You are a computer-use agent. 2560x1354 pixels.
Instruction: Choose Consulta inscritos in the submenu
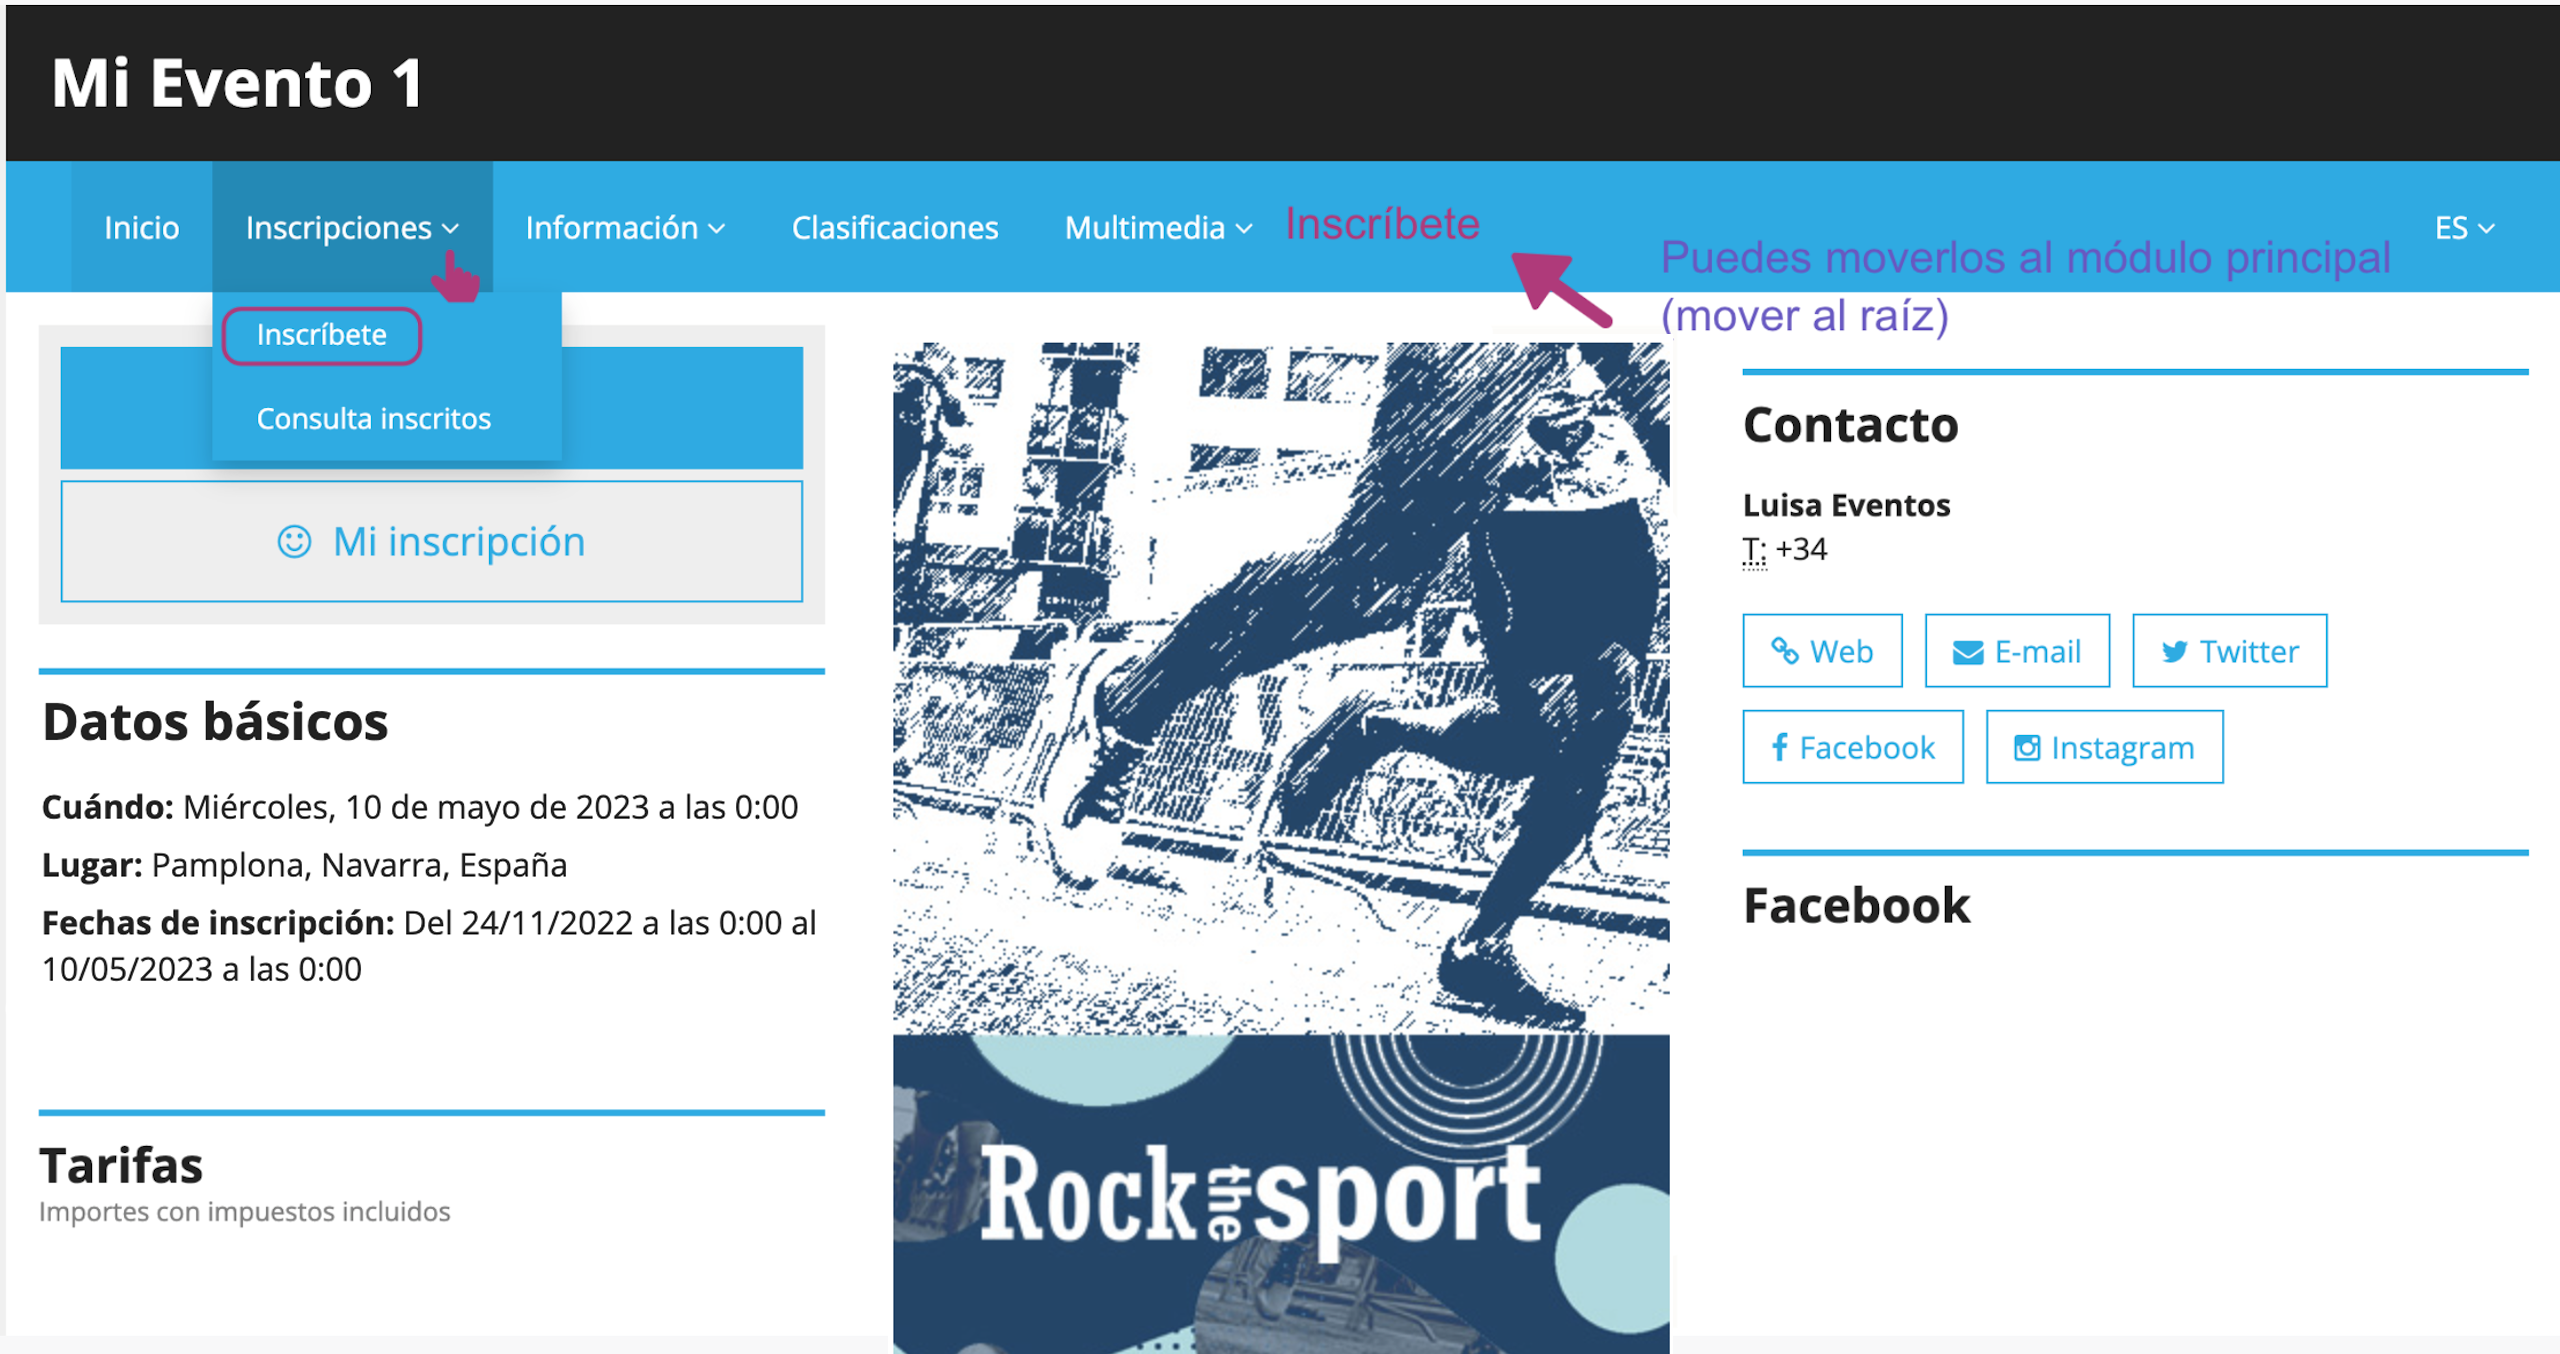pyautogui.click(x=374, y=418)
